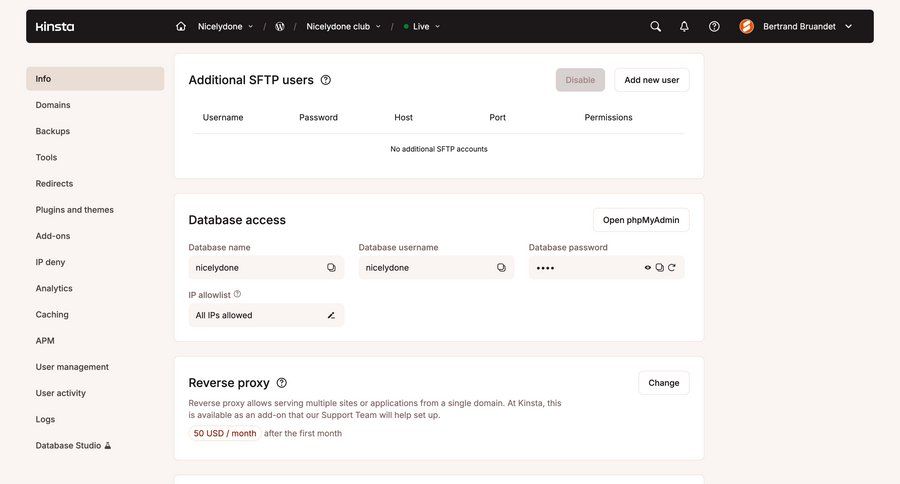
Task: Edit the IP allowlist pencil icon
Action: pyautogui.click(x=331, y=315)
